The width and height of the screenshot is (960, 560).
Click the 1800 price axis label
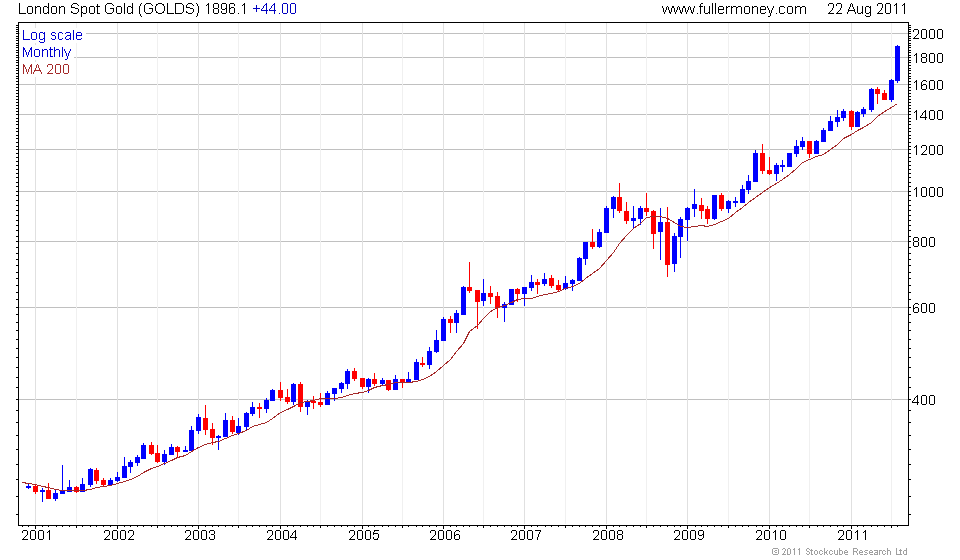[928, 58]
